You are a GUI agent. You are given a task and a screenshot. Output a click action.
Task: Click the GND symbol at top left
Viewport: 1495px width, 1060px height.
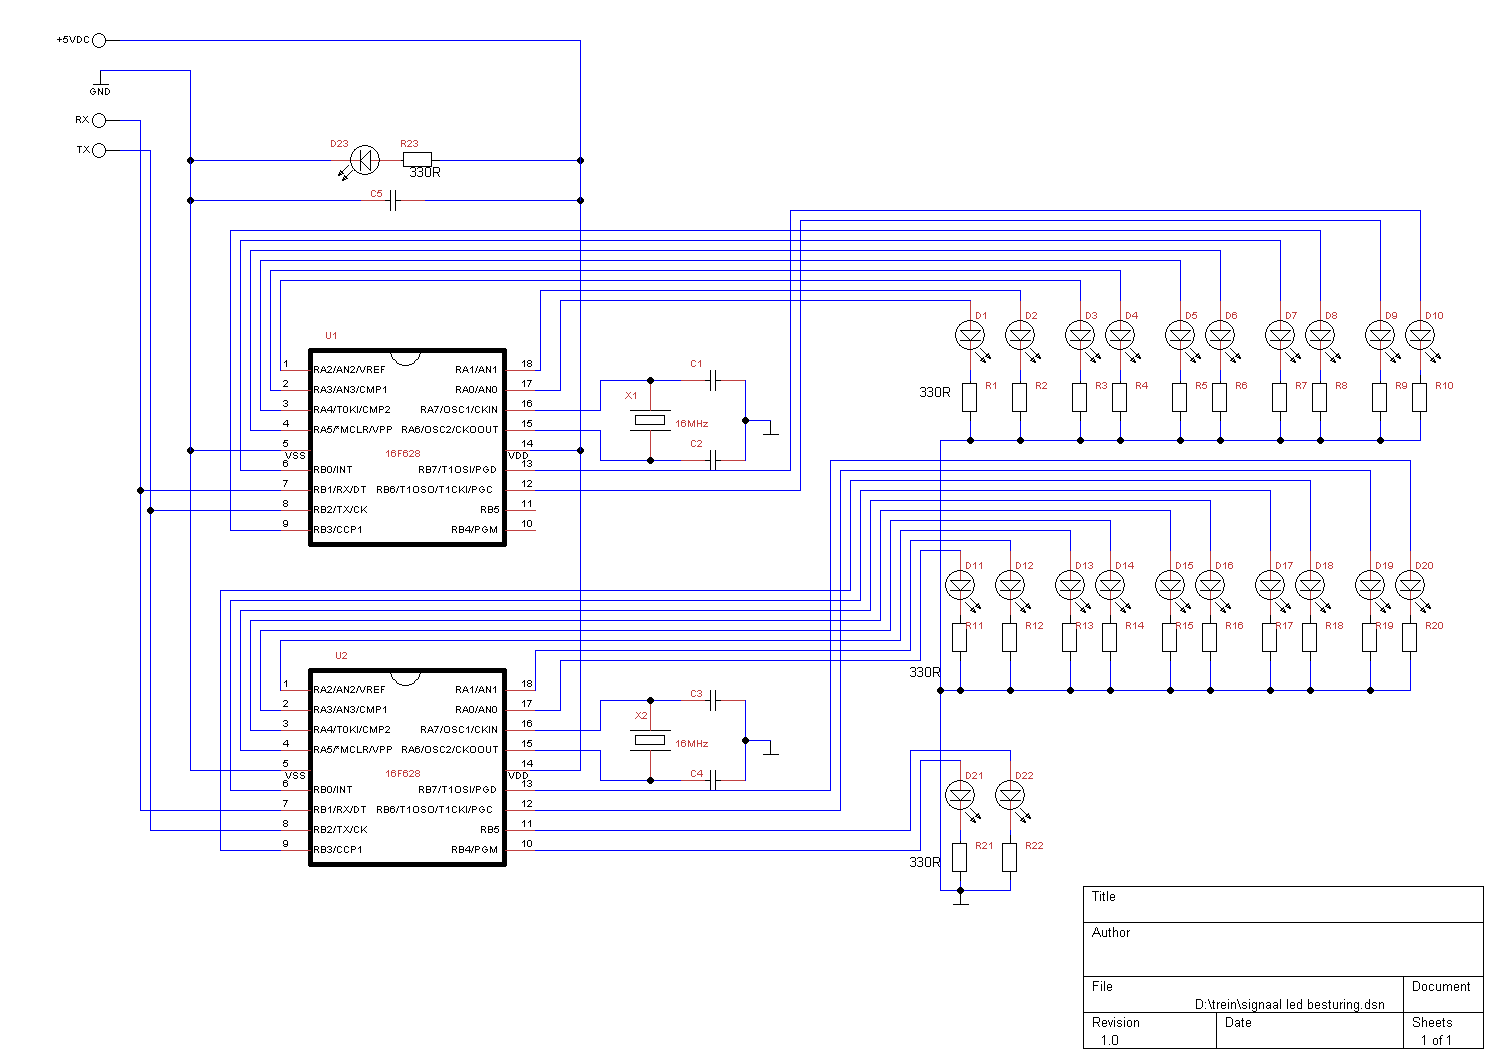100,85
